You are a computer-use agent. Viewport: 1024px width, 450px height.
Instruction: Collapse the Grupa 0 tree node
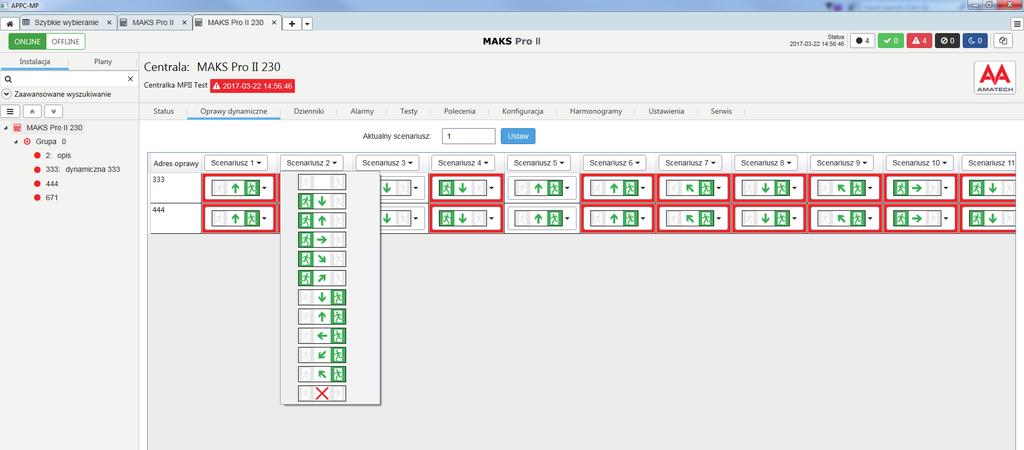point(16,141)
